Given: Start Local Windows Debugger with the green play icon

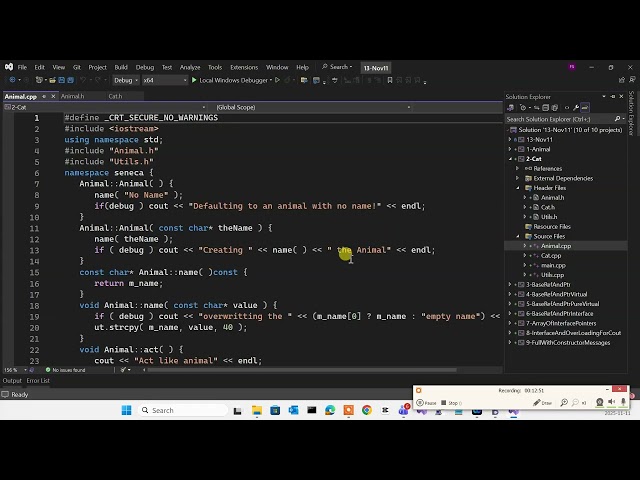Looking at the screenshot, I should [194, 80].
